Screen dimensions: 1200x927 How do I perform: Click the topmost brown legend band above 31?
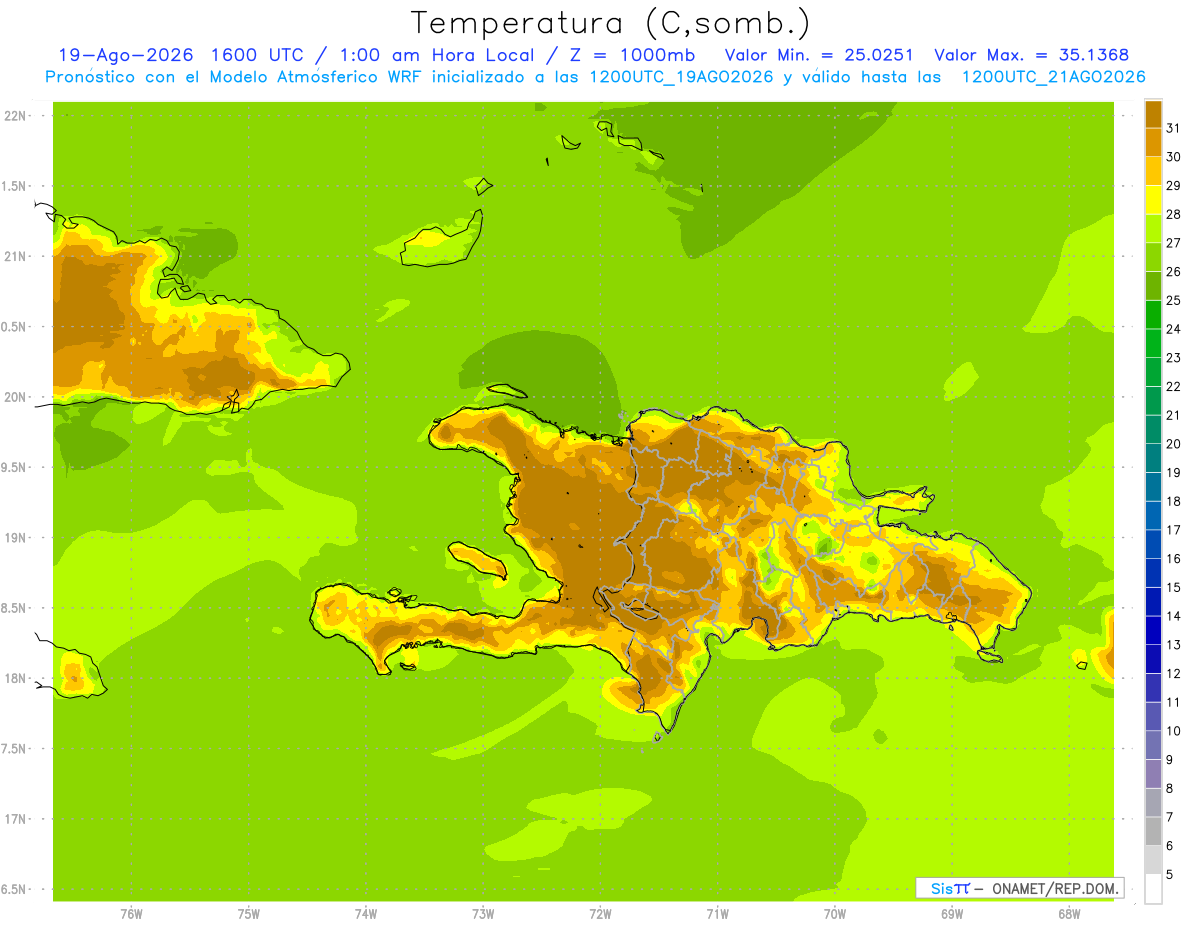pyautogui.click(x=1154, y=114)
